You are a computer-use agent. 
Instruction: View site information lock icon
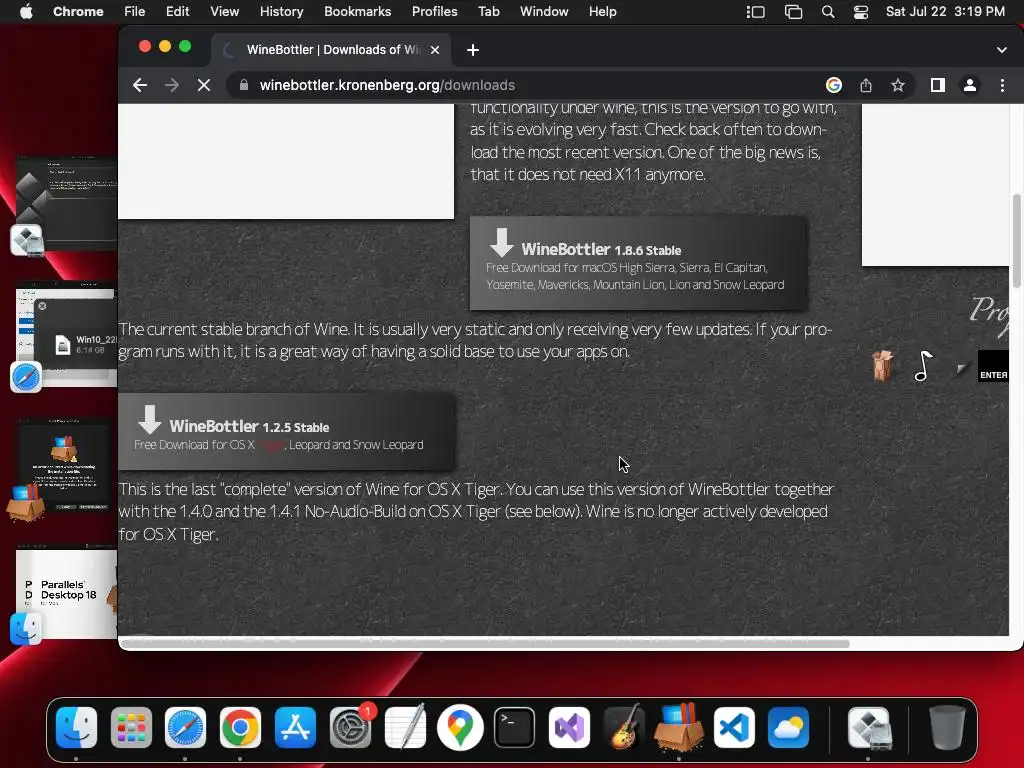pyautogui.click(x=244, y=86)
